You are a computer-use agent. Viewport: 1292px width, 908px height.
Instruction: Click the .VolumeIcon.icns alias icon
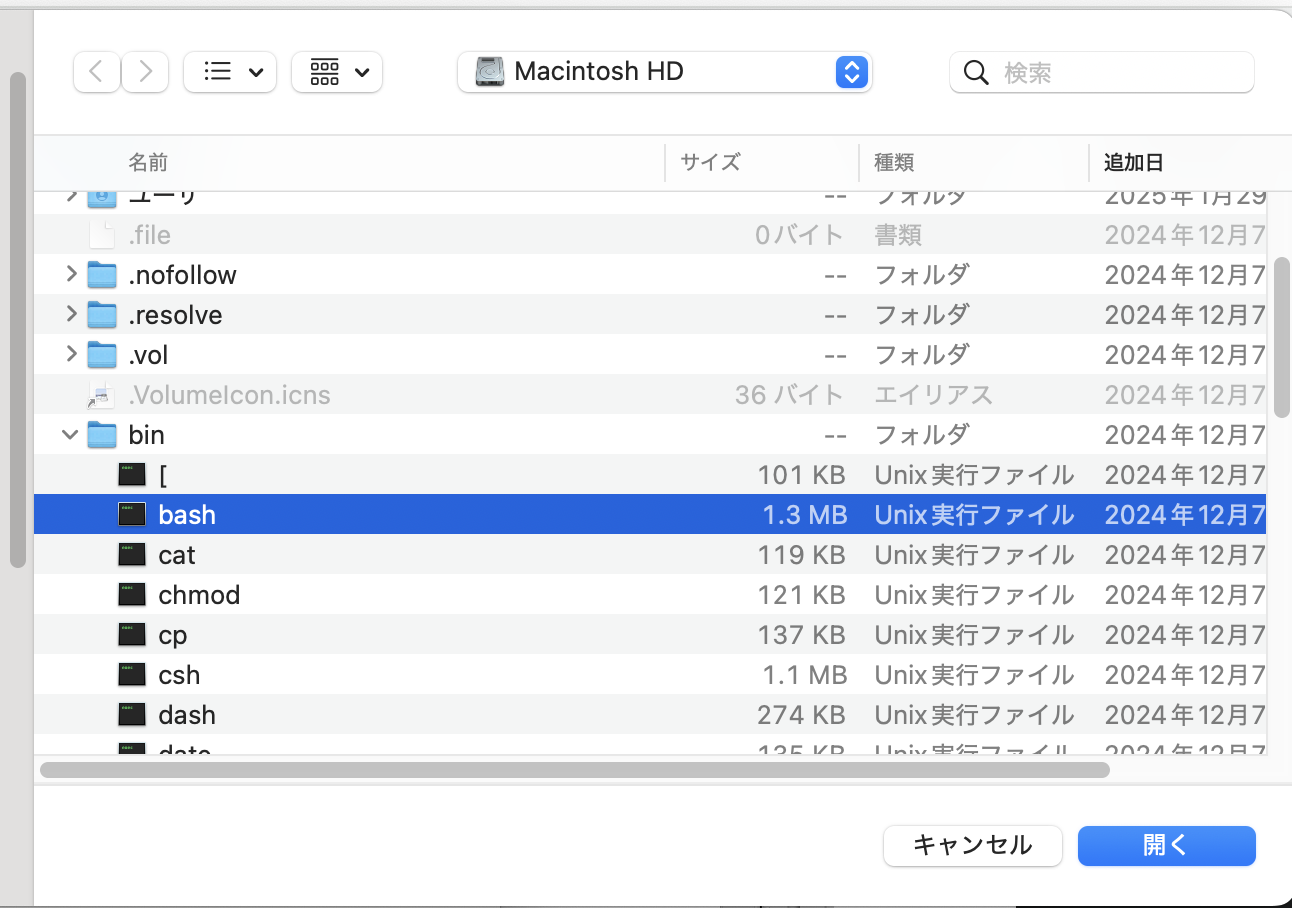point(102,394)
